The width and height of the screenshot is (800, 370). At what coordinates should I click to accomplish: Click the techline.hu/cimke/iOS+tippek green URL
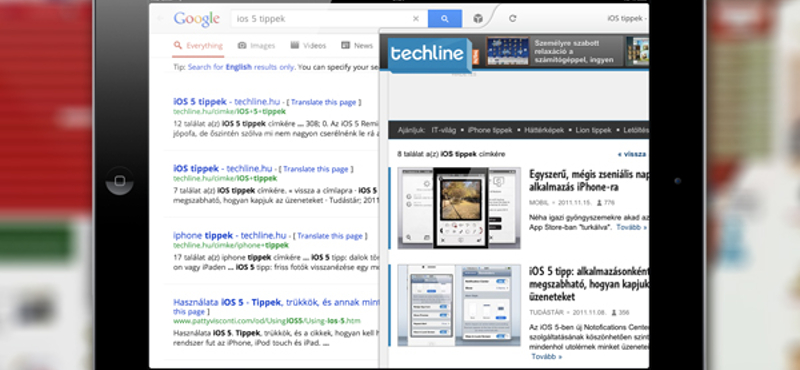coord(225,178)
